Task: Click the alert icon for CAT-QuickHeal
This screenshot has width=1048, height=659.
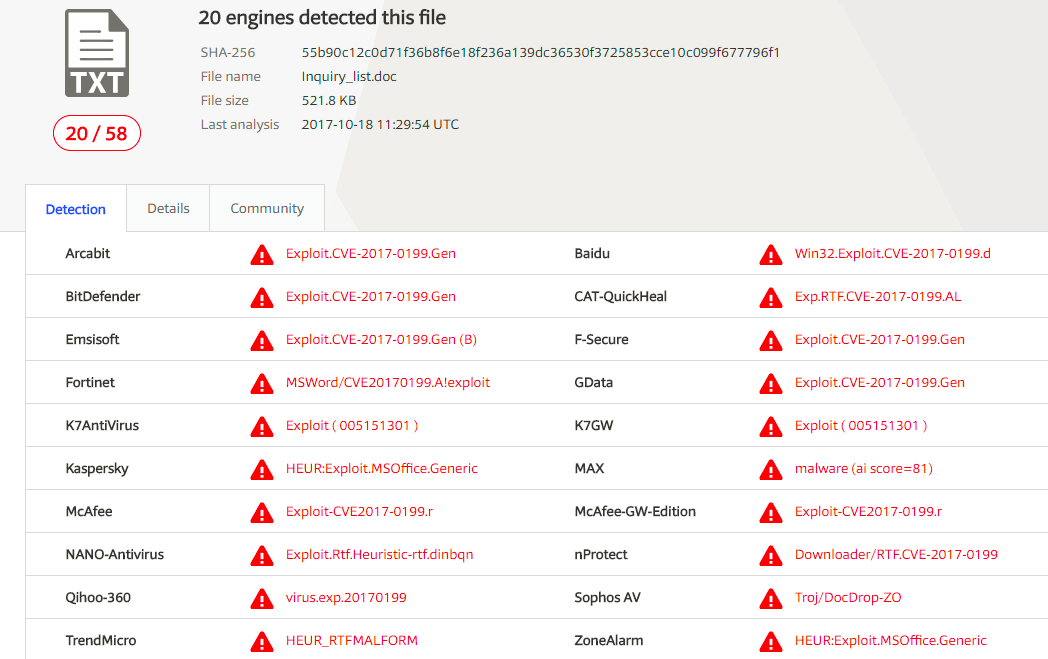Action: click(x=771, y=298)
